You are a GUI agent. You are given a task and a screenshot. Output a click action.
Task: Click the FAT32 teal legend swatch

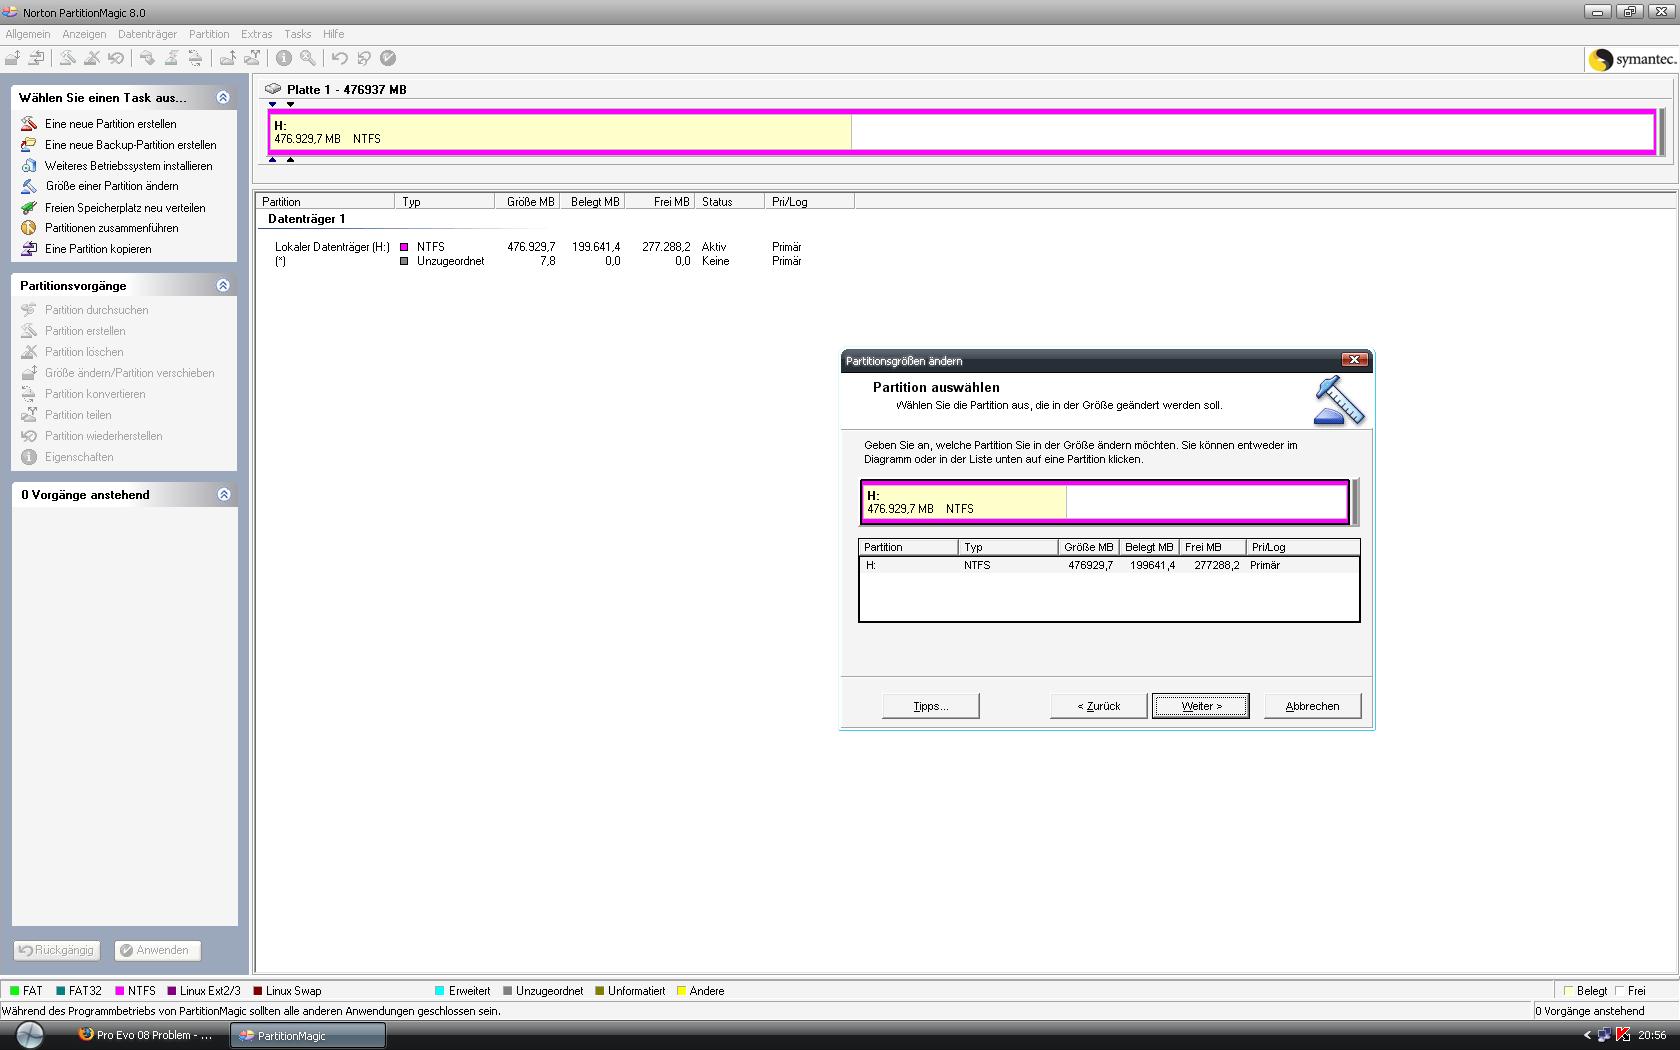[x=61, y=991]
